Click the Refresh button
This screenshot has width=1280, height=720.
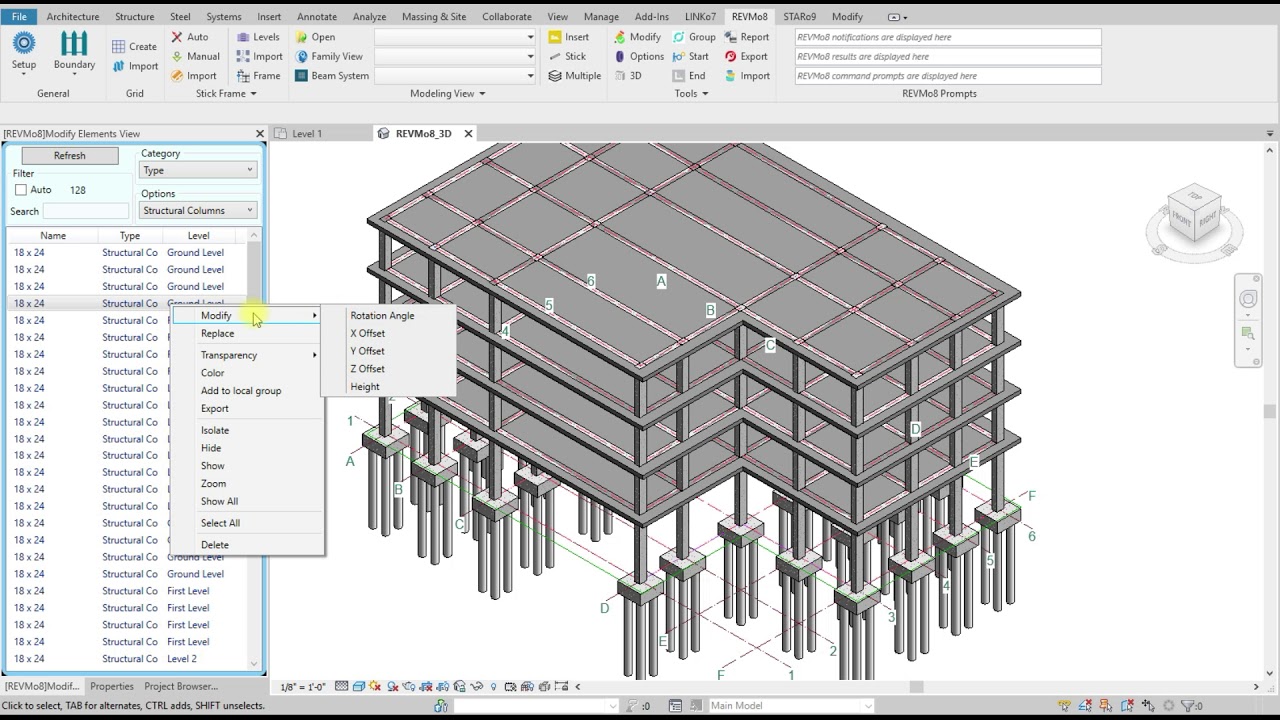pyautogui.click(x=70, y=155)
